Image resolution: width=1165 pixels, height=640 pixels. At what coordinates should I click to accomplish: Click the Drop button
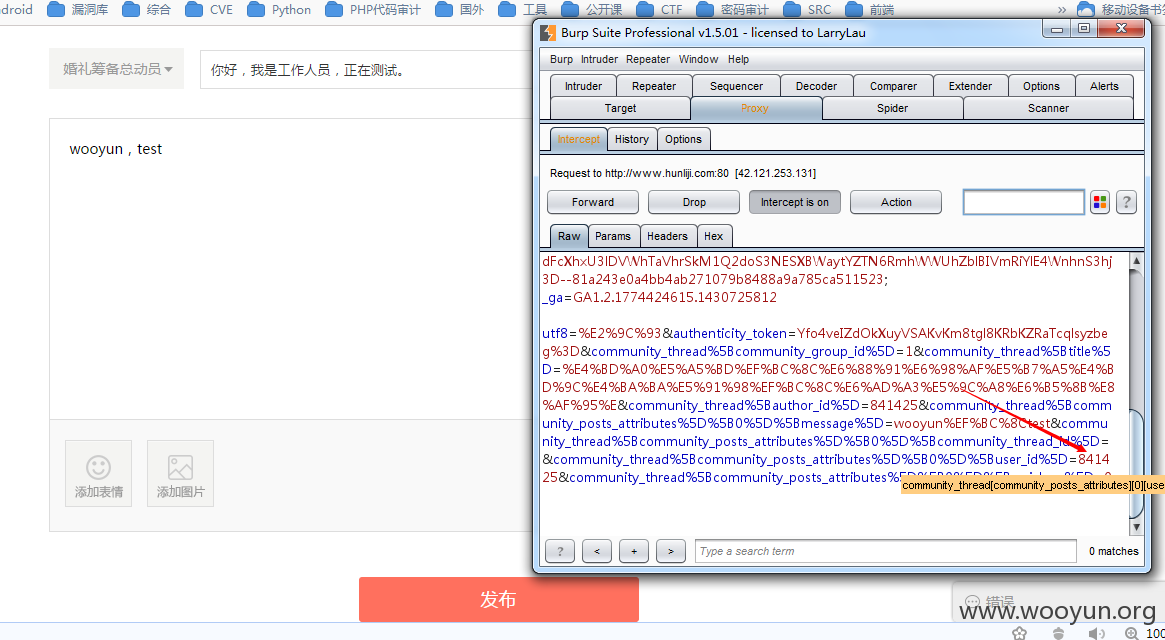(694, 202)
